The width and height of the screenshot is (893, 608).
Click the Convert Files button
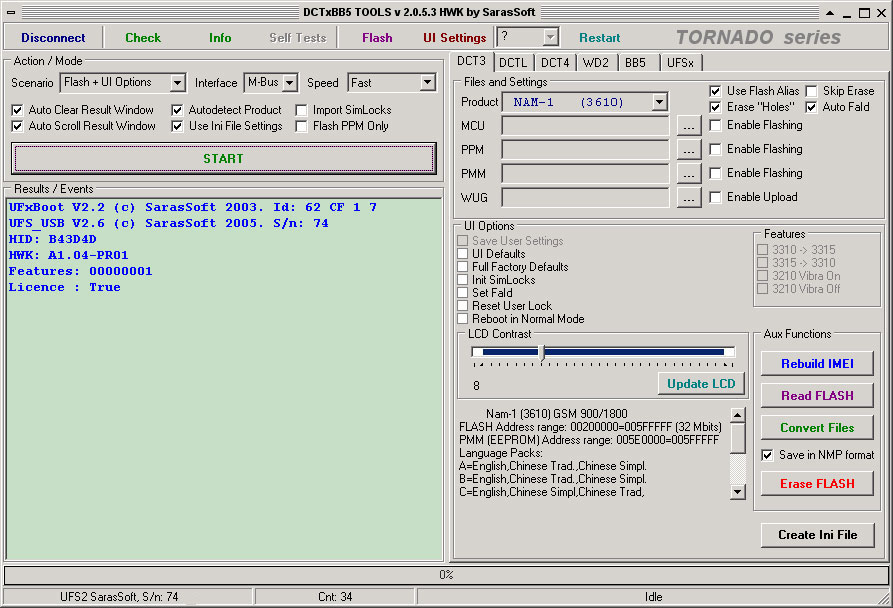[817, 427]
